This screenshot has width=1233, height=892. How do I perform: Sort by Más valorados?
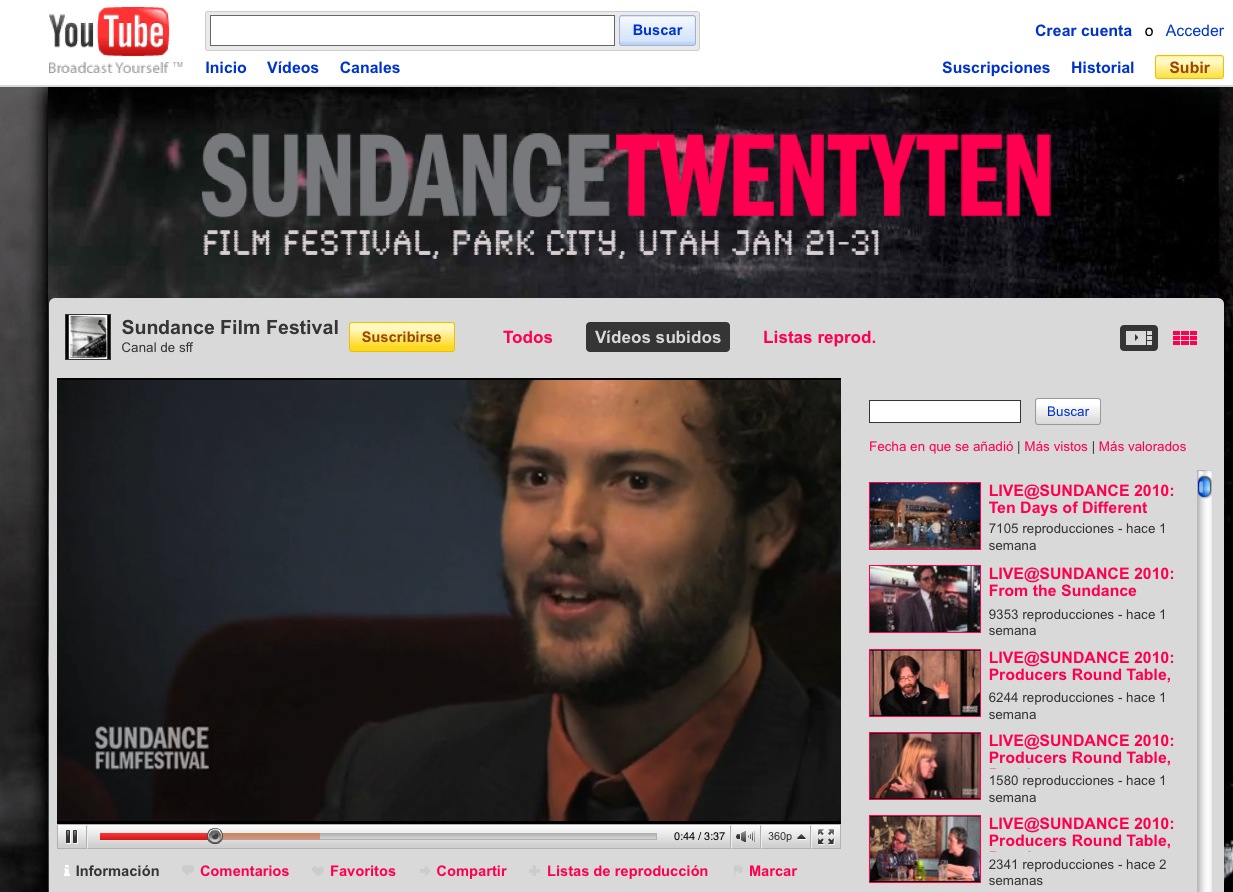(1142, 447)
